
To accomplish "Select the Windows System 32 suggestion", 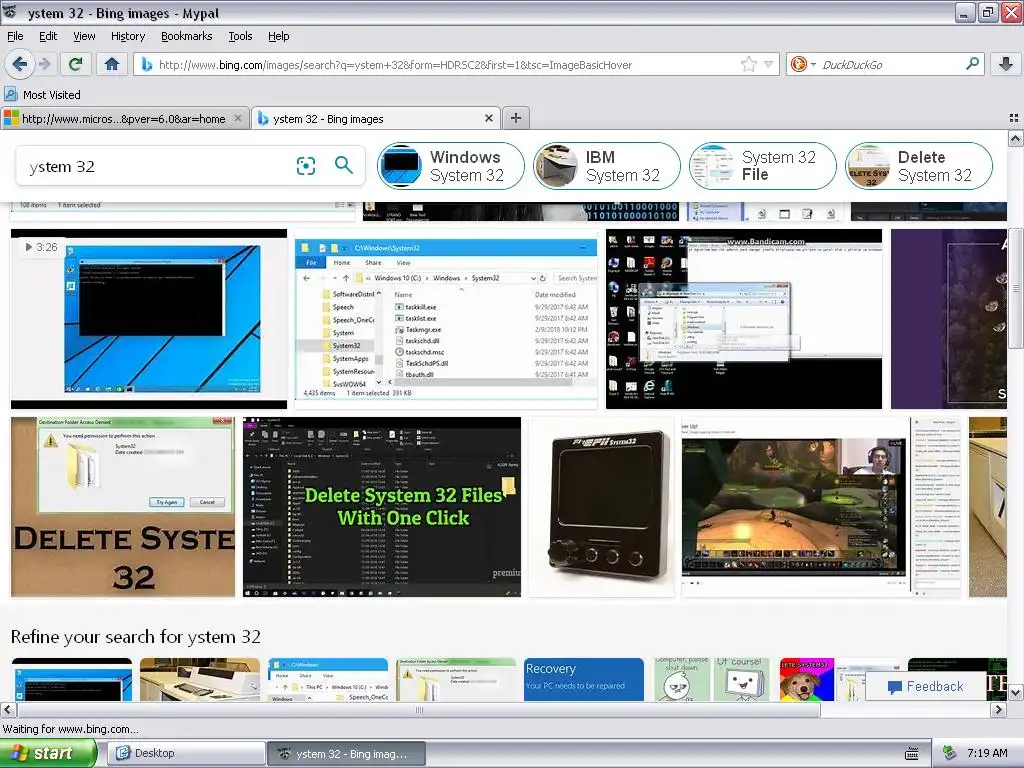I will 451,166.
